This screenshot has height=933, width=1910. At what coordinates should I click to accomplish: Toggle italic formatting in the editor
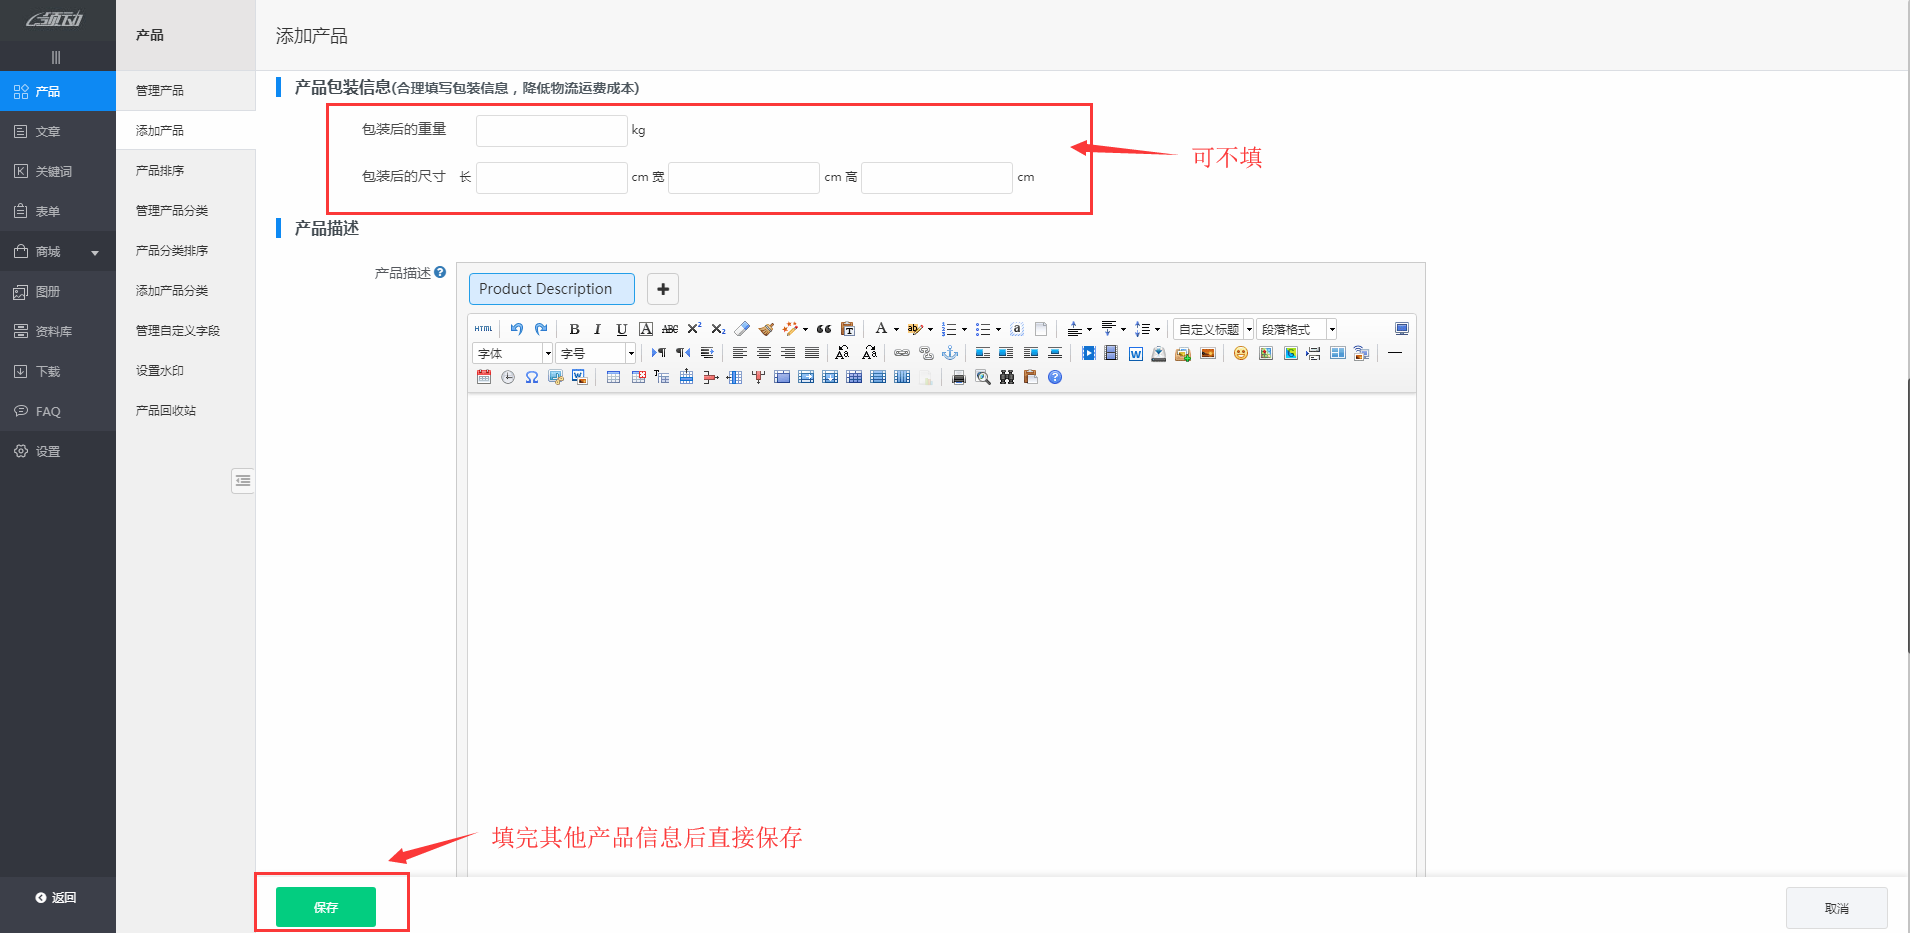[x=597, y=329]
